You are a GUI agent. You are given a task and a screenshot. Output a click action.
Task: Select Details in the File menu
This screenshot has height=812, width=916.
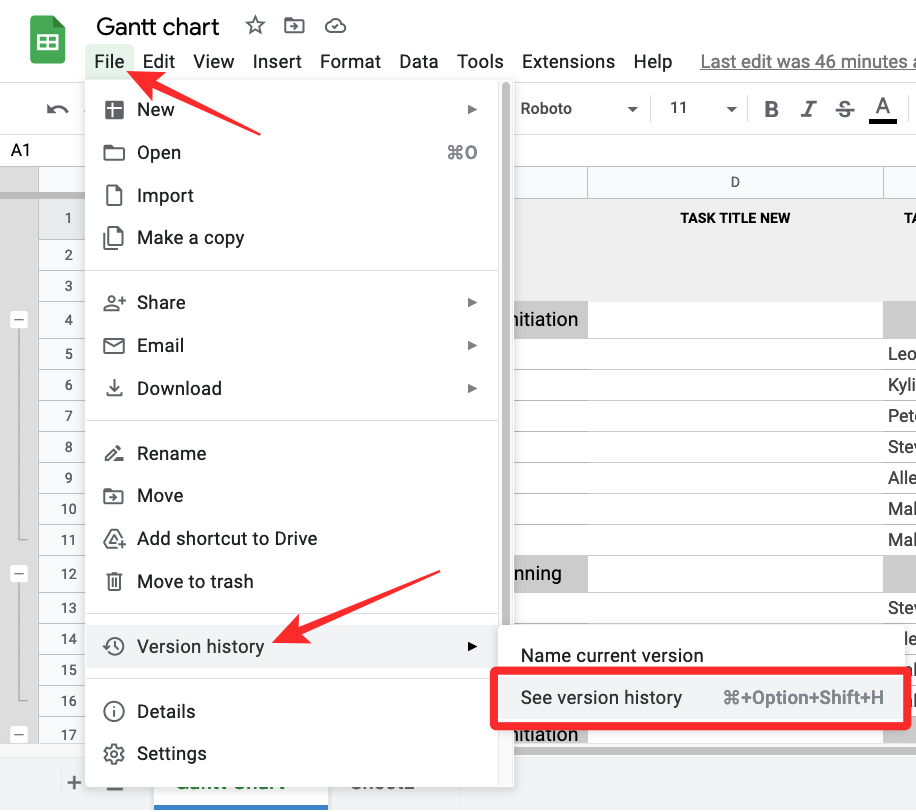pos(292,712)
